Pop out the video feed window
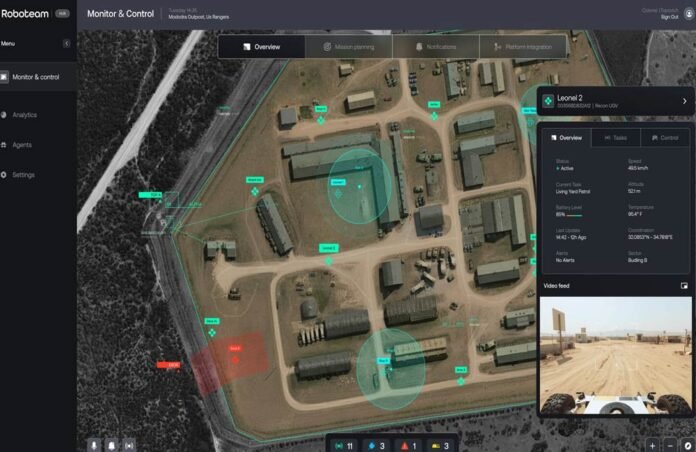Screen dimensions: 696x452 point(684,285)
